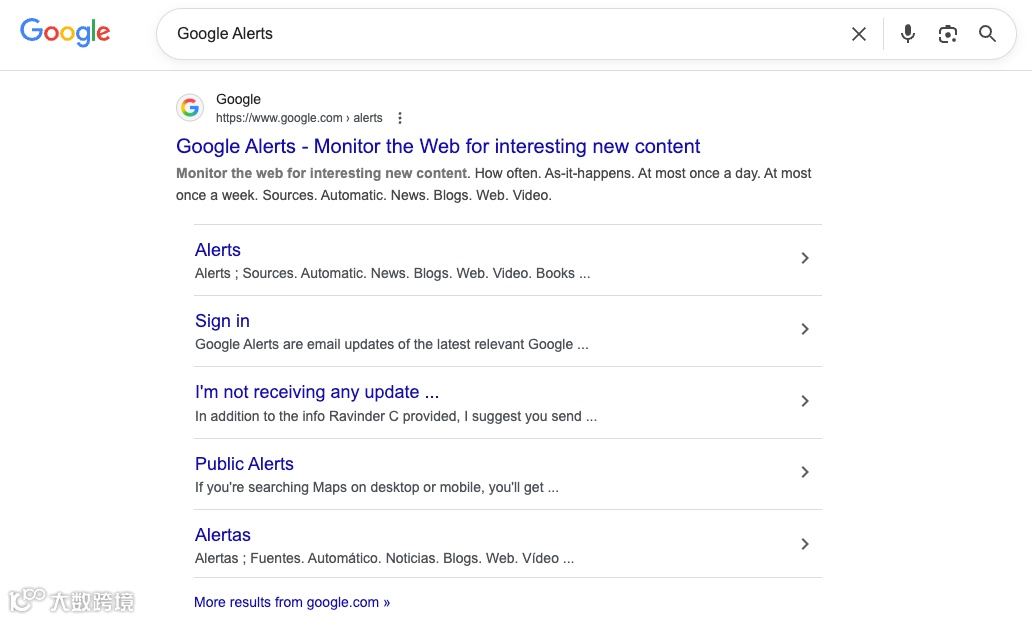Start voice search with the microphone icon
This screenshot has width=1032, height=620.
click(908, 34)
